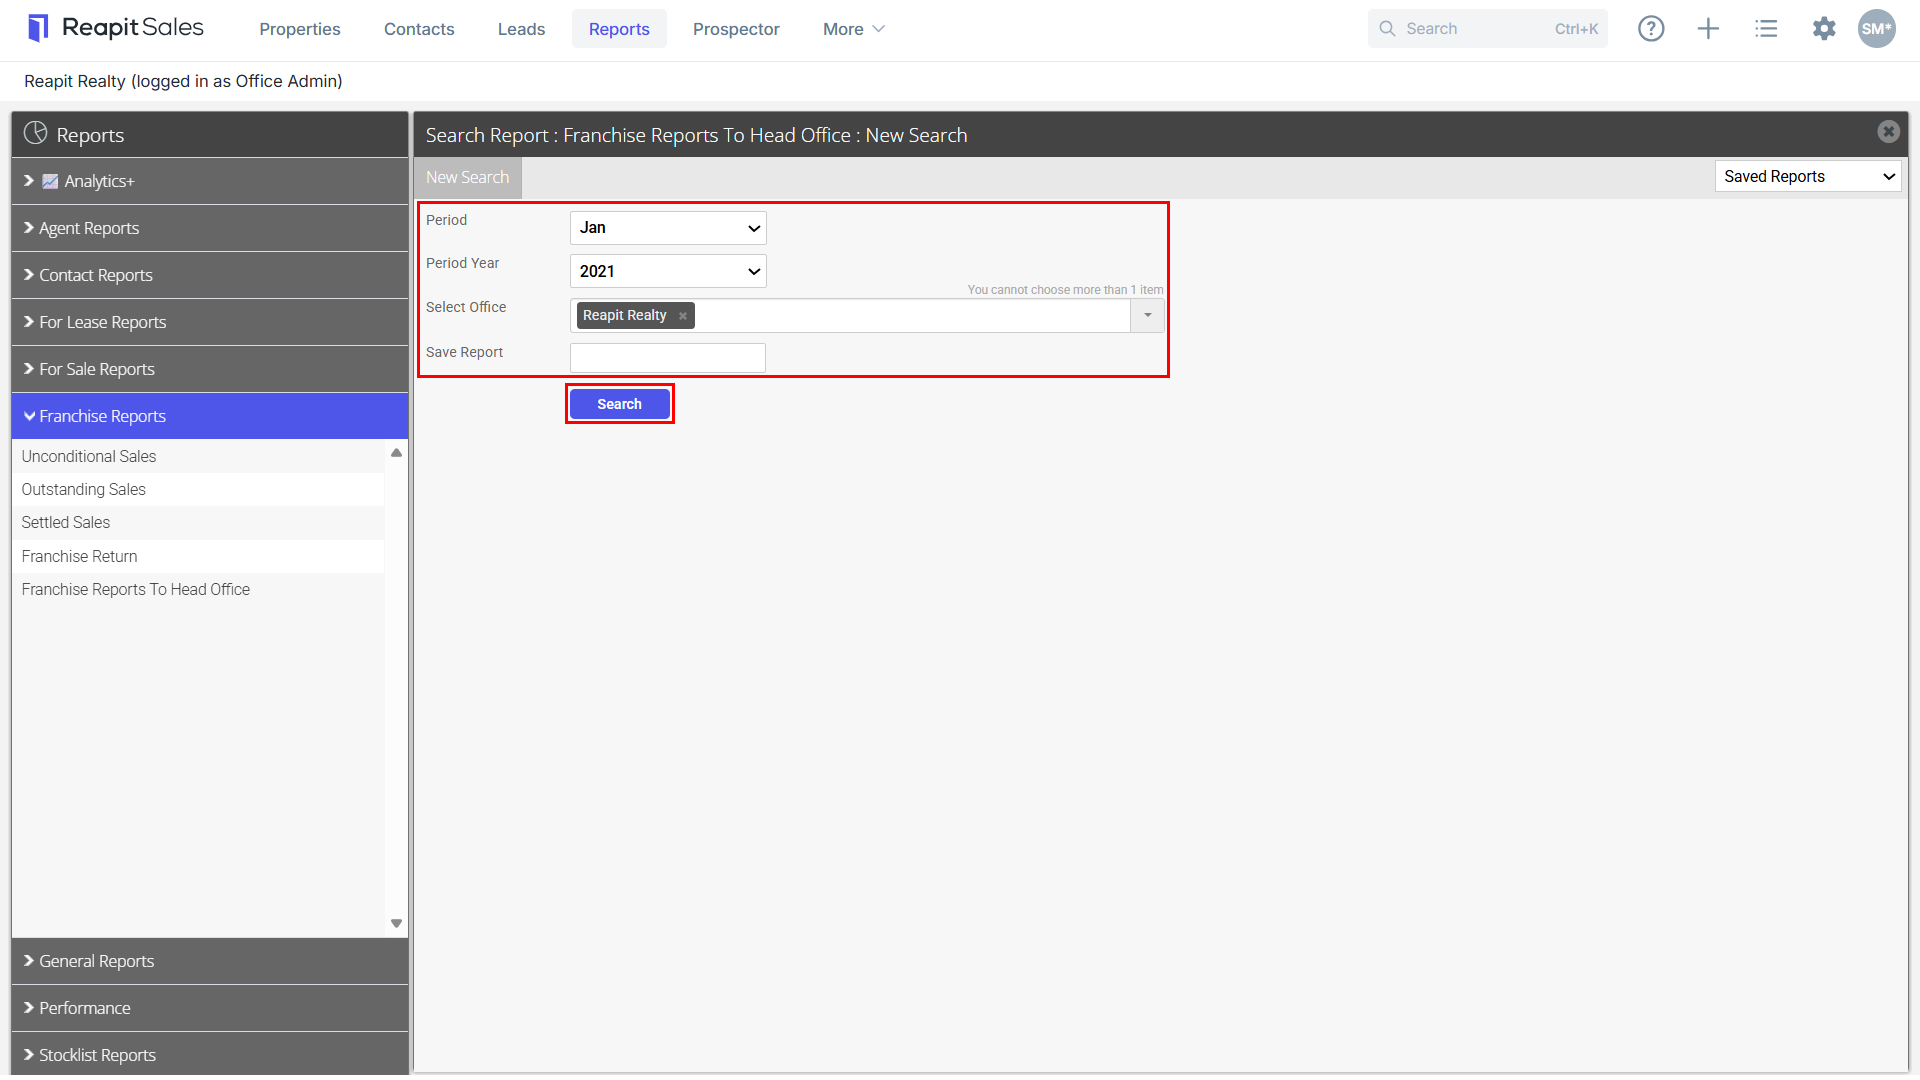This screenshot has height=1080, width=1920.
Task: Expand the Agent Reports section
Action: [x=210, y=228]
